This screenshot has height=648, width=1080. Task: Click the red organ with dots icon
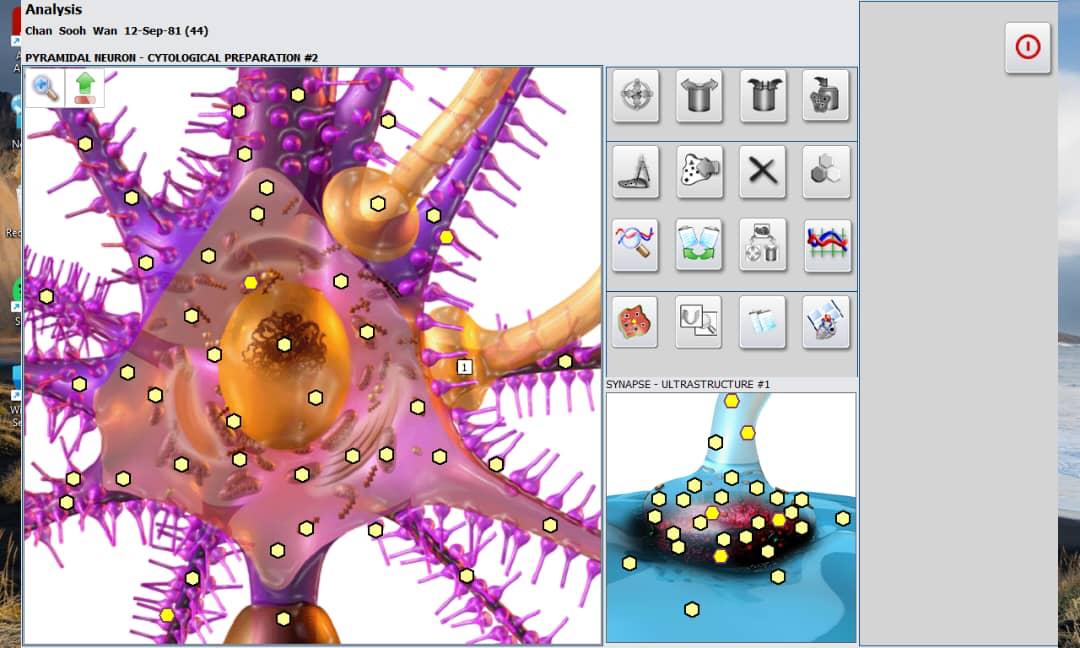pyautogui.click(x=635, y=321)
